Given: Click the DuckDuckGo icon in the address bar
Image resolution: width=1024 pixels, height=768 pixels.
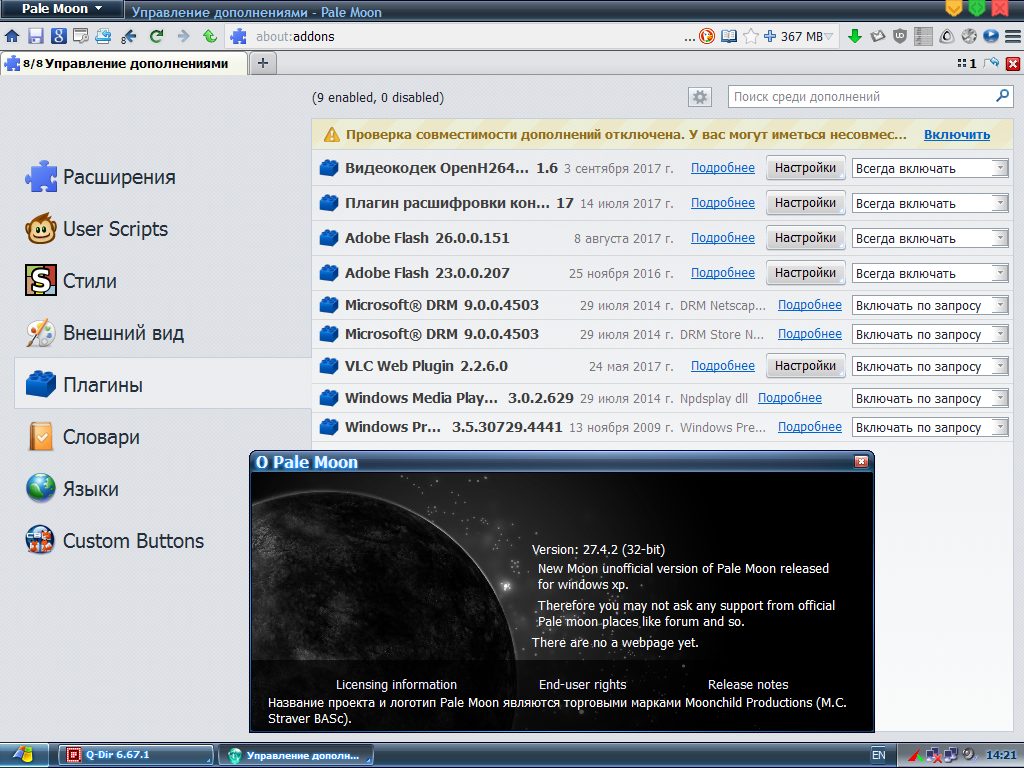Looking at the screenshot, I should coord(707,36).
